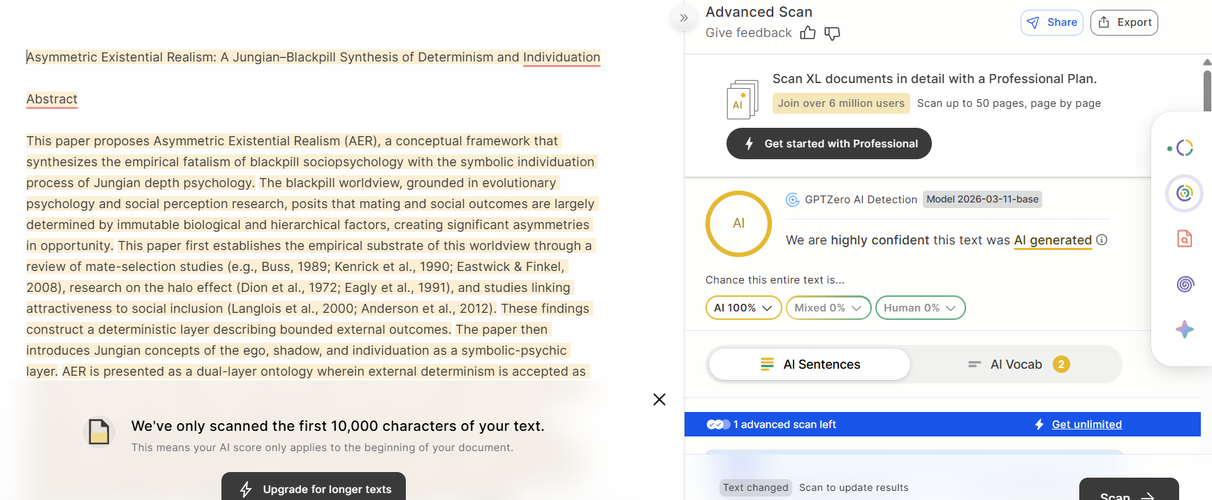Click the thumbs down feedback icon
Image resolution: width=1212 pixels, height=500 pixels.
point(832,33)
